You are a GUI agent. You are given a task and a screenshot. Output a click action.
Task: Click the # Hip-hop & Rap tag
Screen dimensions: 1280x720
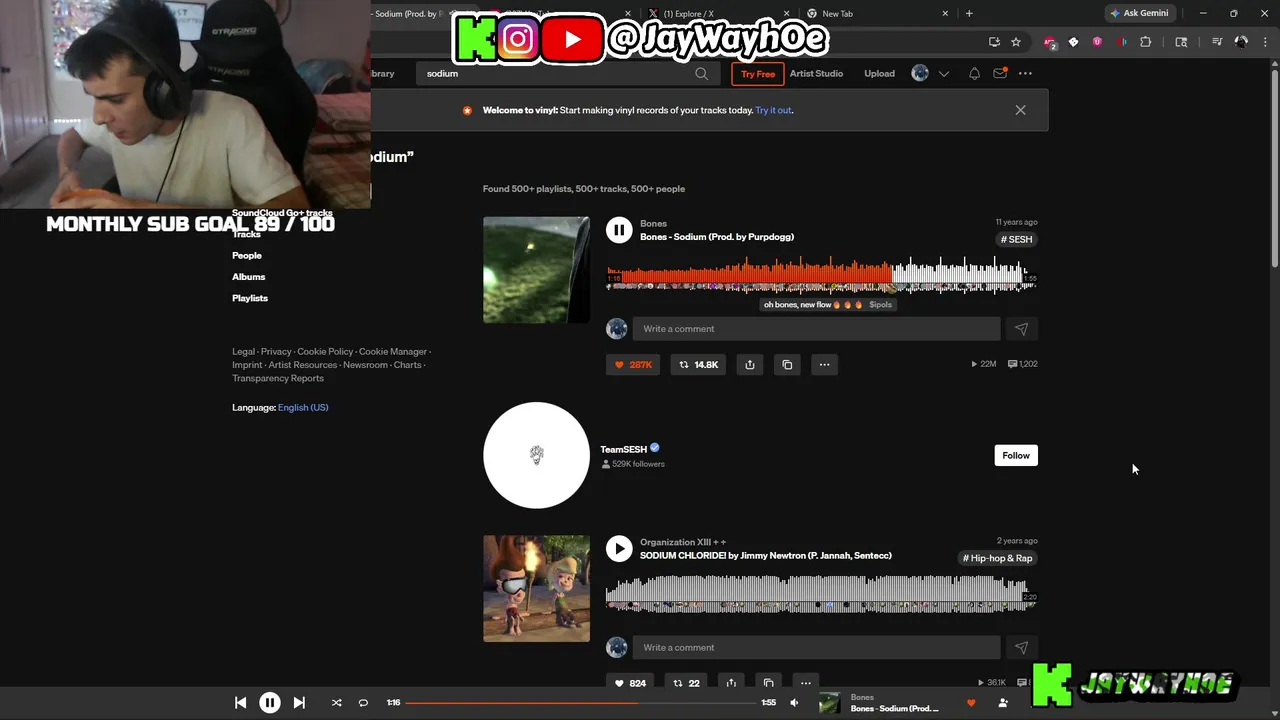997,559
